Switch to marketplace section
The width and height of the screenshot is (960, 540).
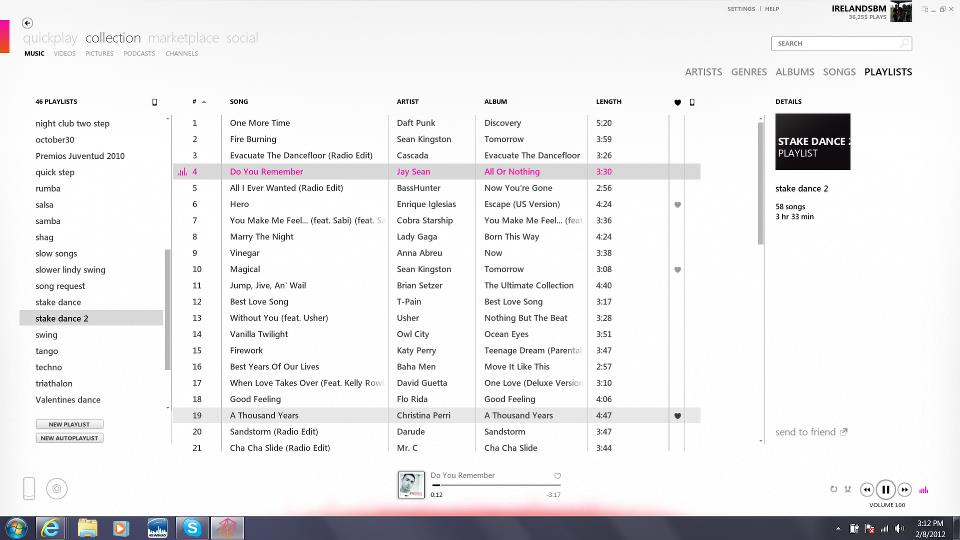click(184, 38)
